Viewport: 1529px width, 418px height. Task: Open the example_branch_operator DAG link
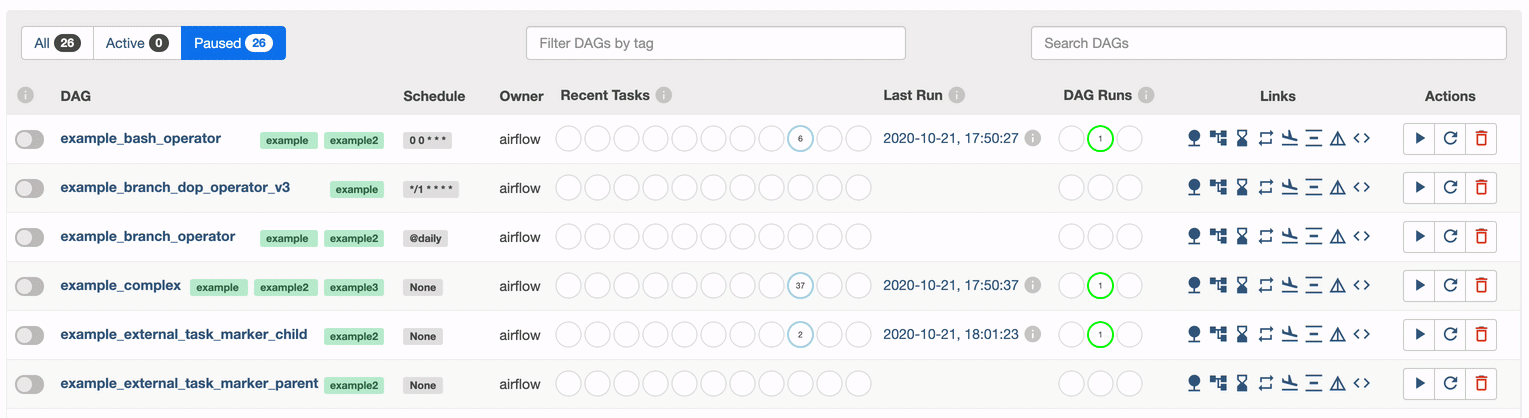click(148, 237)
